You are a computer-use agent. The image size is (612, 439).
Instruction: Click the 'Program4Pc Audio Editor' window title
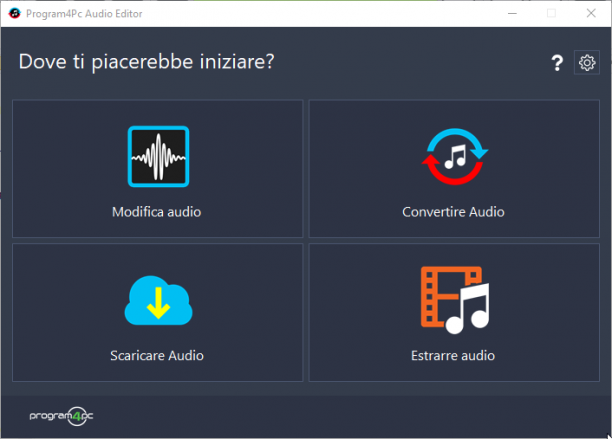84,14
